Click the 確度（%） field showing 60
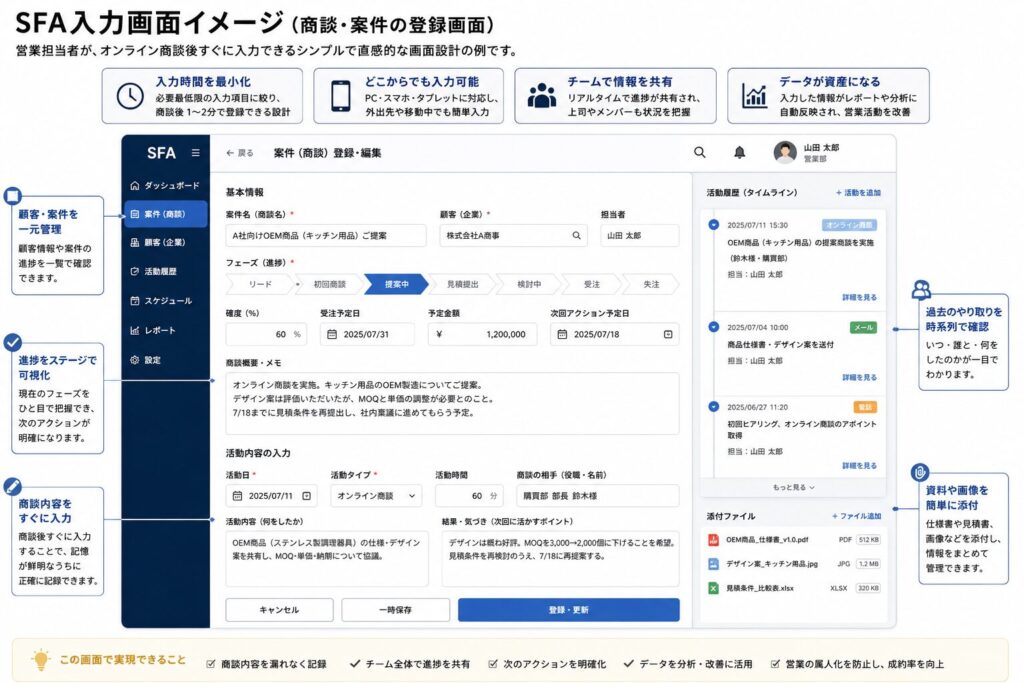 coord(266,334)
